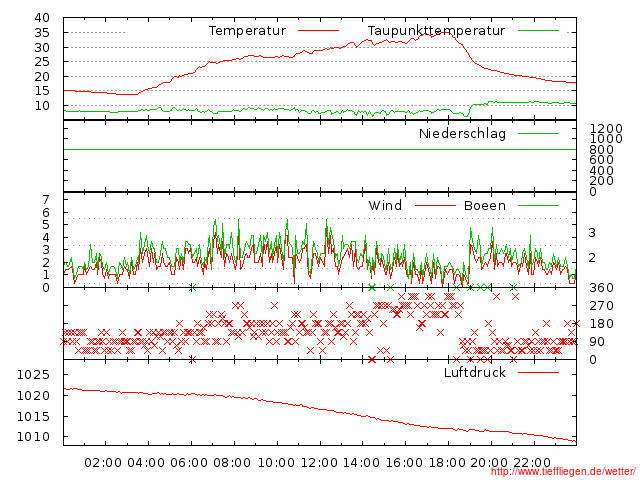640x480 pixels.
Task: Click the 14:00 time axis label
Action: [x=361, y=463]
